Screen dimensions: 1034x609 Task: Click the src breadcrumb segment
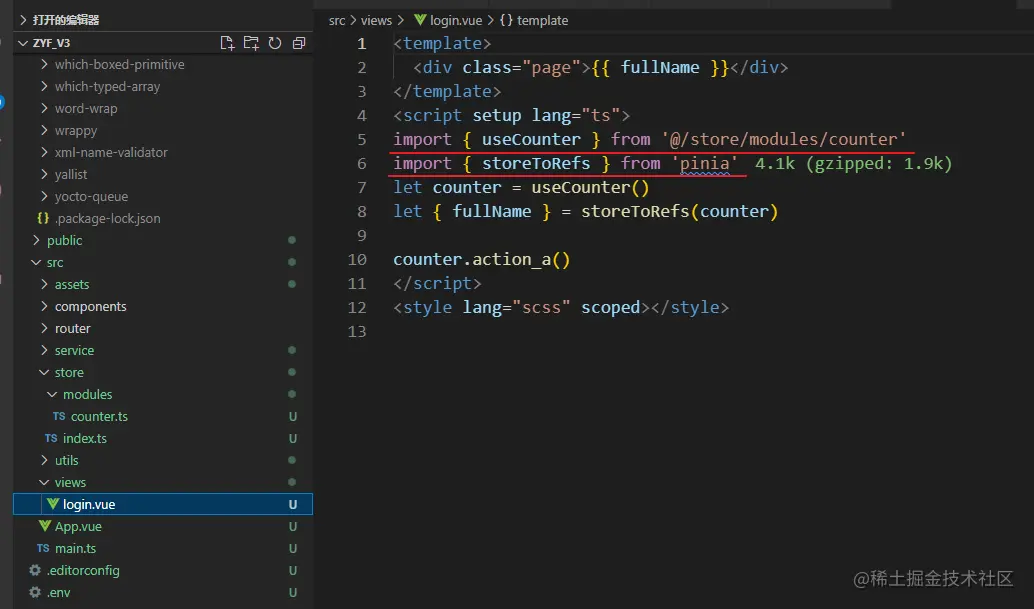coord(337,20)
